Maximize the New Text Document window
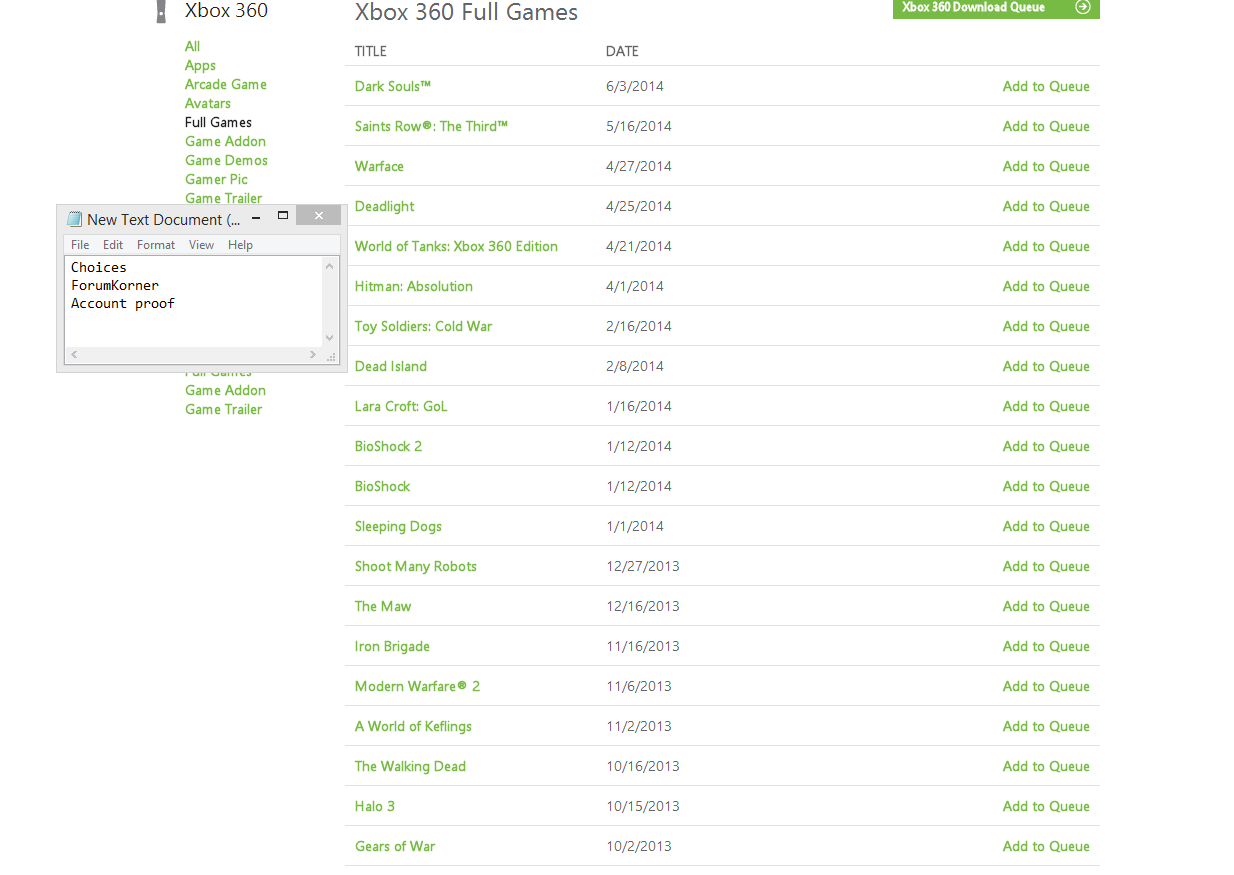The image size is (1234, 875). pos(283,216)
